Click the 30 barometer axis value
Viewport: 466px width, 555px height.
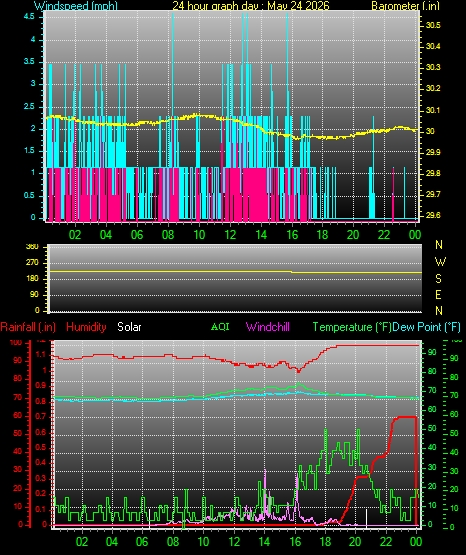coord(430,131)
